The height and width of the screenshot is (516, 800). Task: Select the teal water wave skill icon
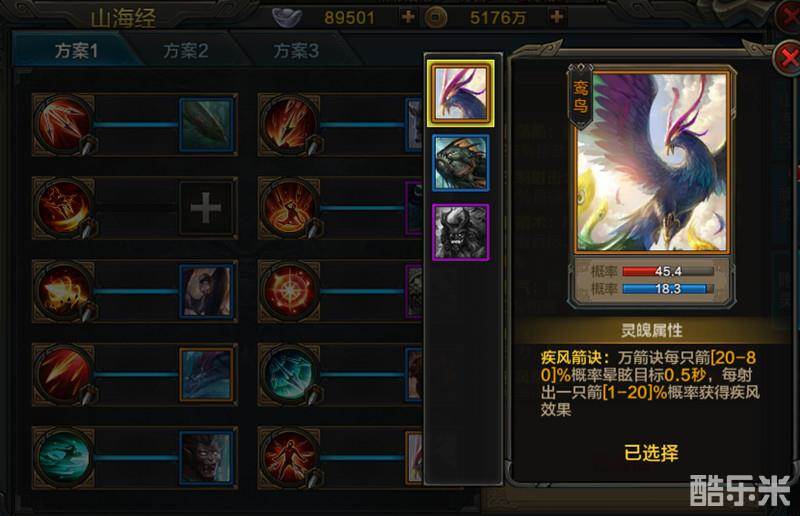[63, 458]
